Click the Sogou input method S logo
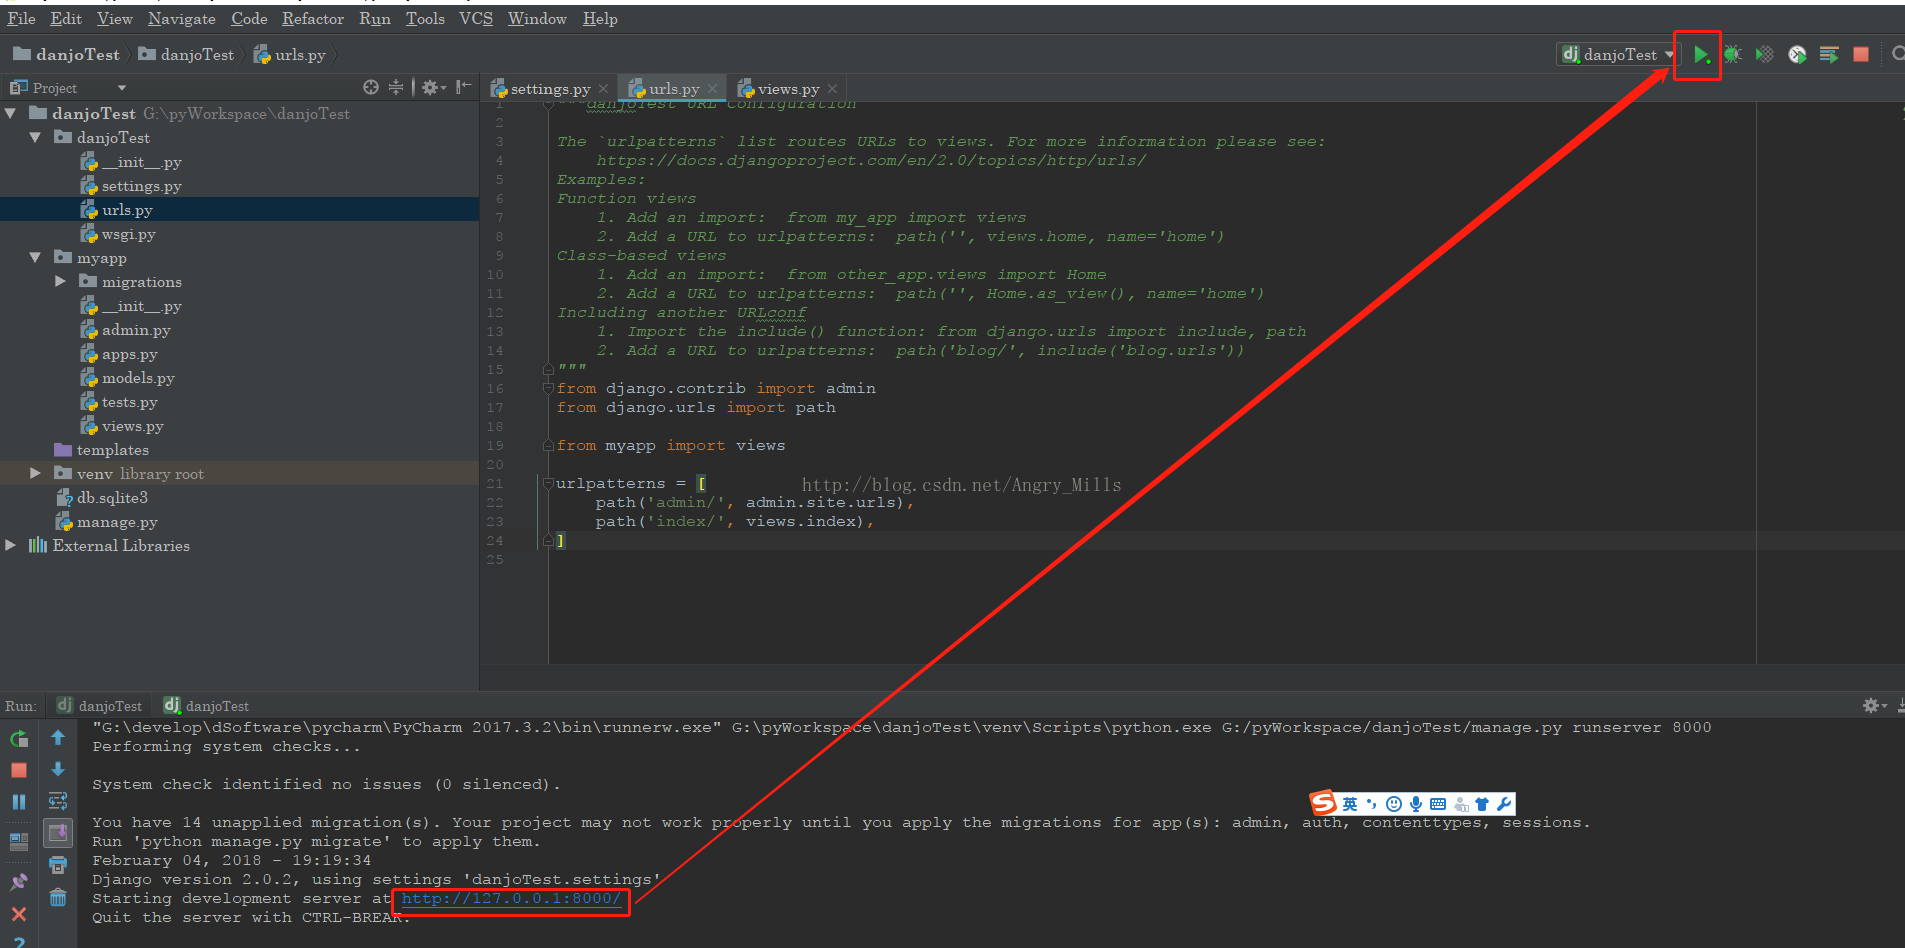 (x=1324, y=803)
